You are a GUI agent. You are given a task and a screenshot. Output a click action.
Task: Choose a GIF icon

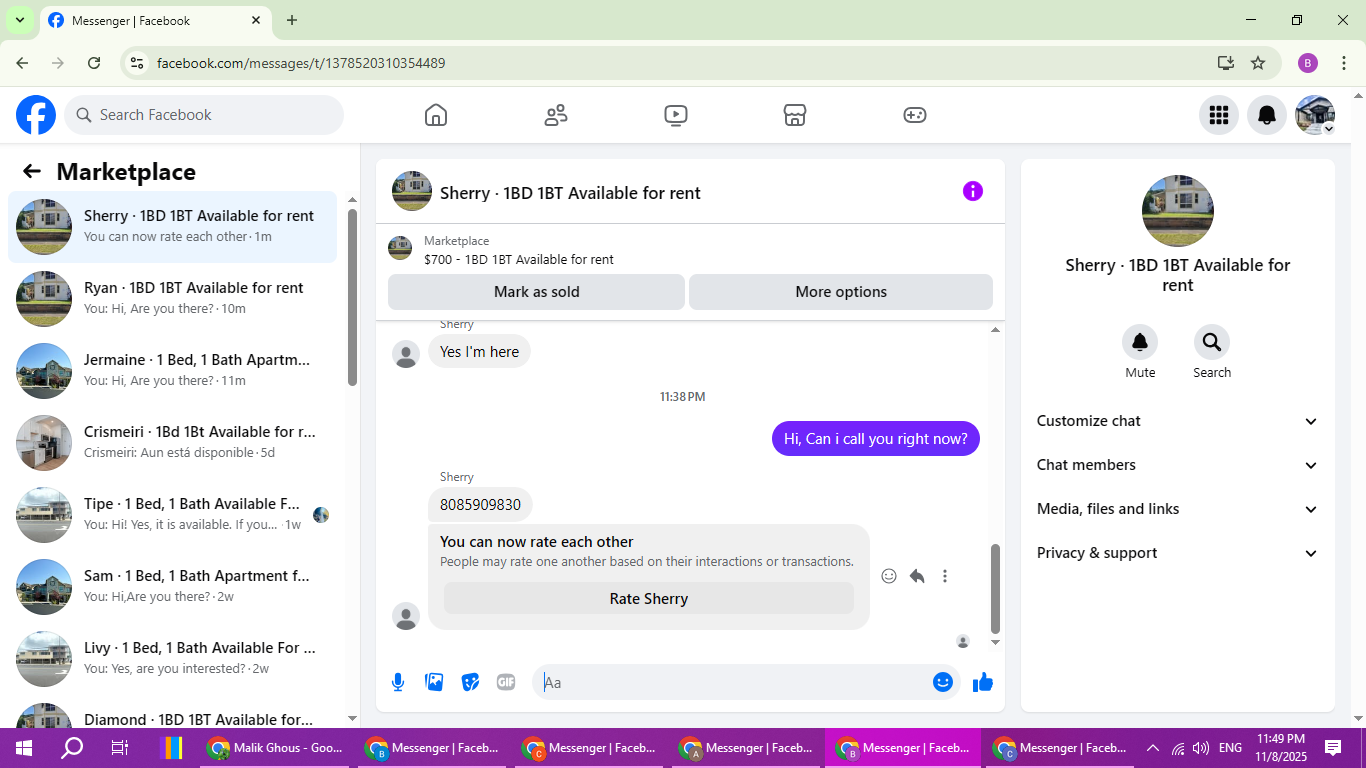(506, 682)
